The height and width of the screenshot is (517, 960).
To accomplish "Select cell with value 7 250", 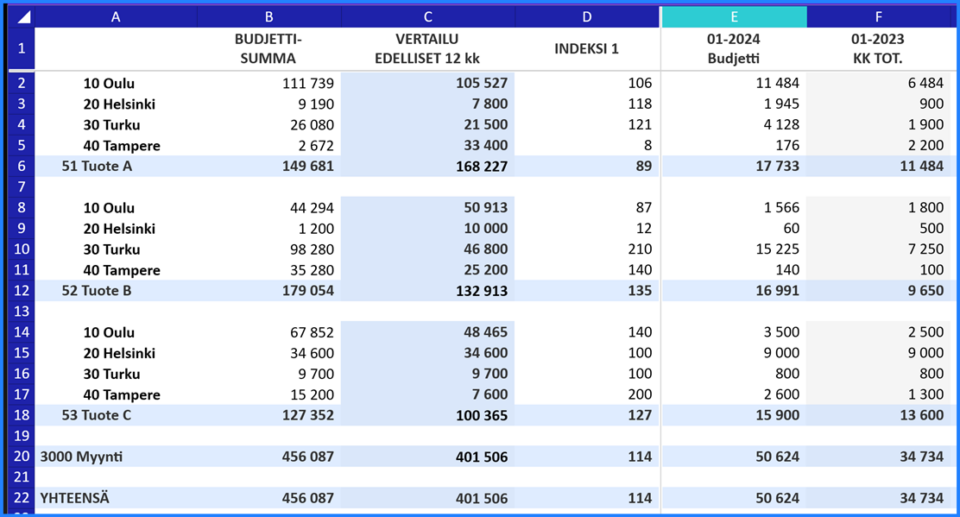I will pyautogui.click(x=879, y=249).
